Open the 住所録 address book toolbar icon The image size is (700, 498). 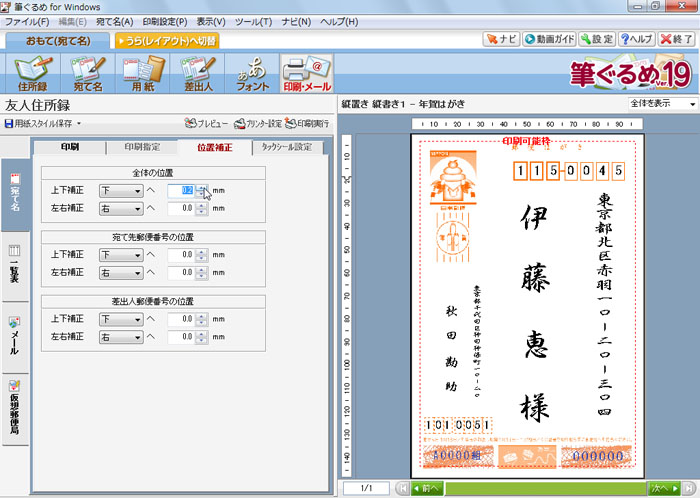pyautogui.click(x=35, y=74)
